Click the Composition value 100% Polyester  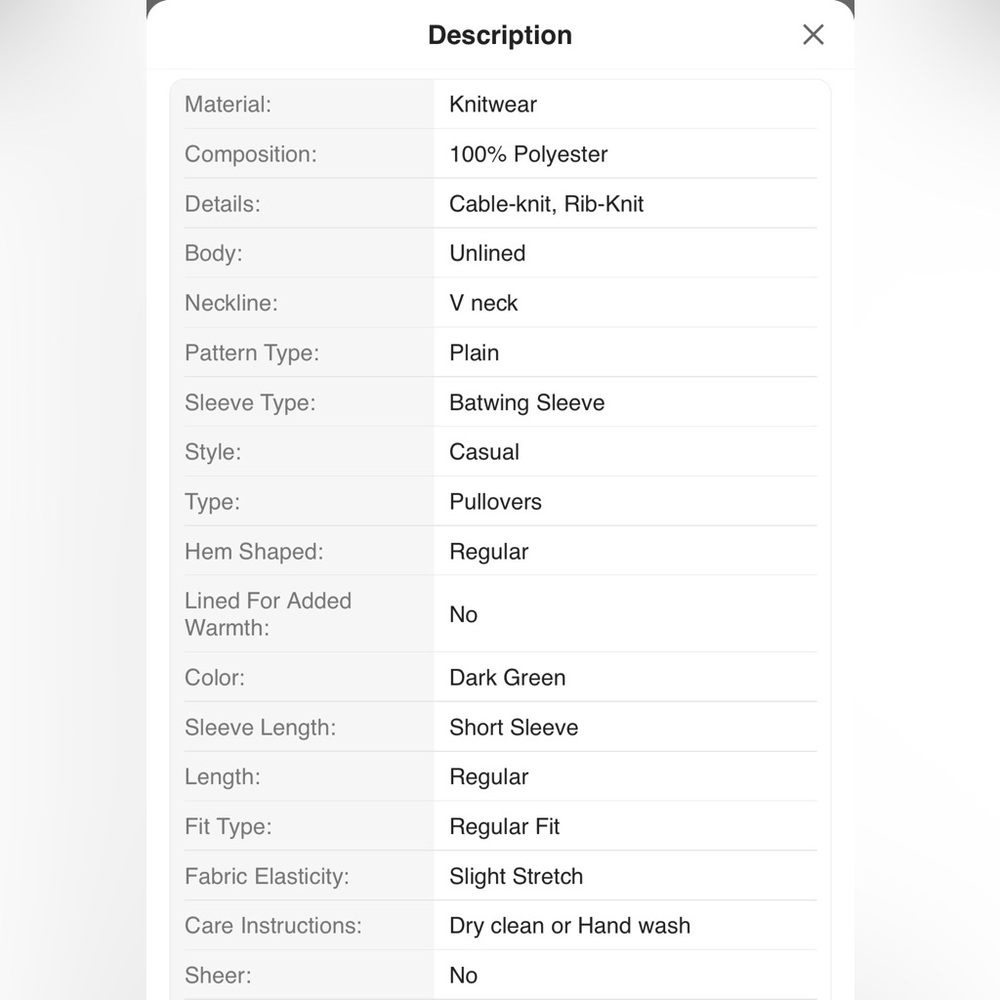point(528,154)
